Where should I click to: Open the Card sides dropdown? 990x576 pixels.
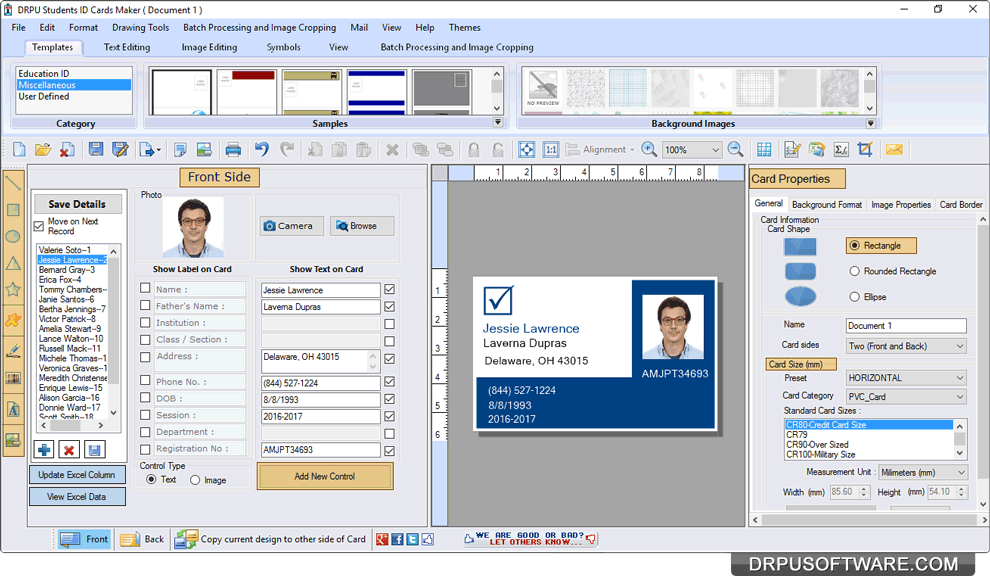click(906, 346)
